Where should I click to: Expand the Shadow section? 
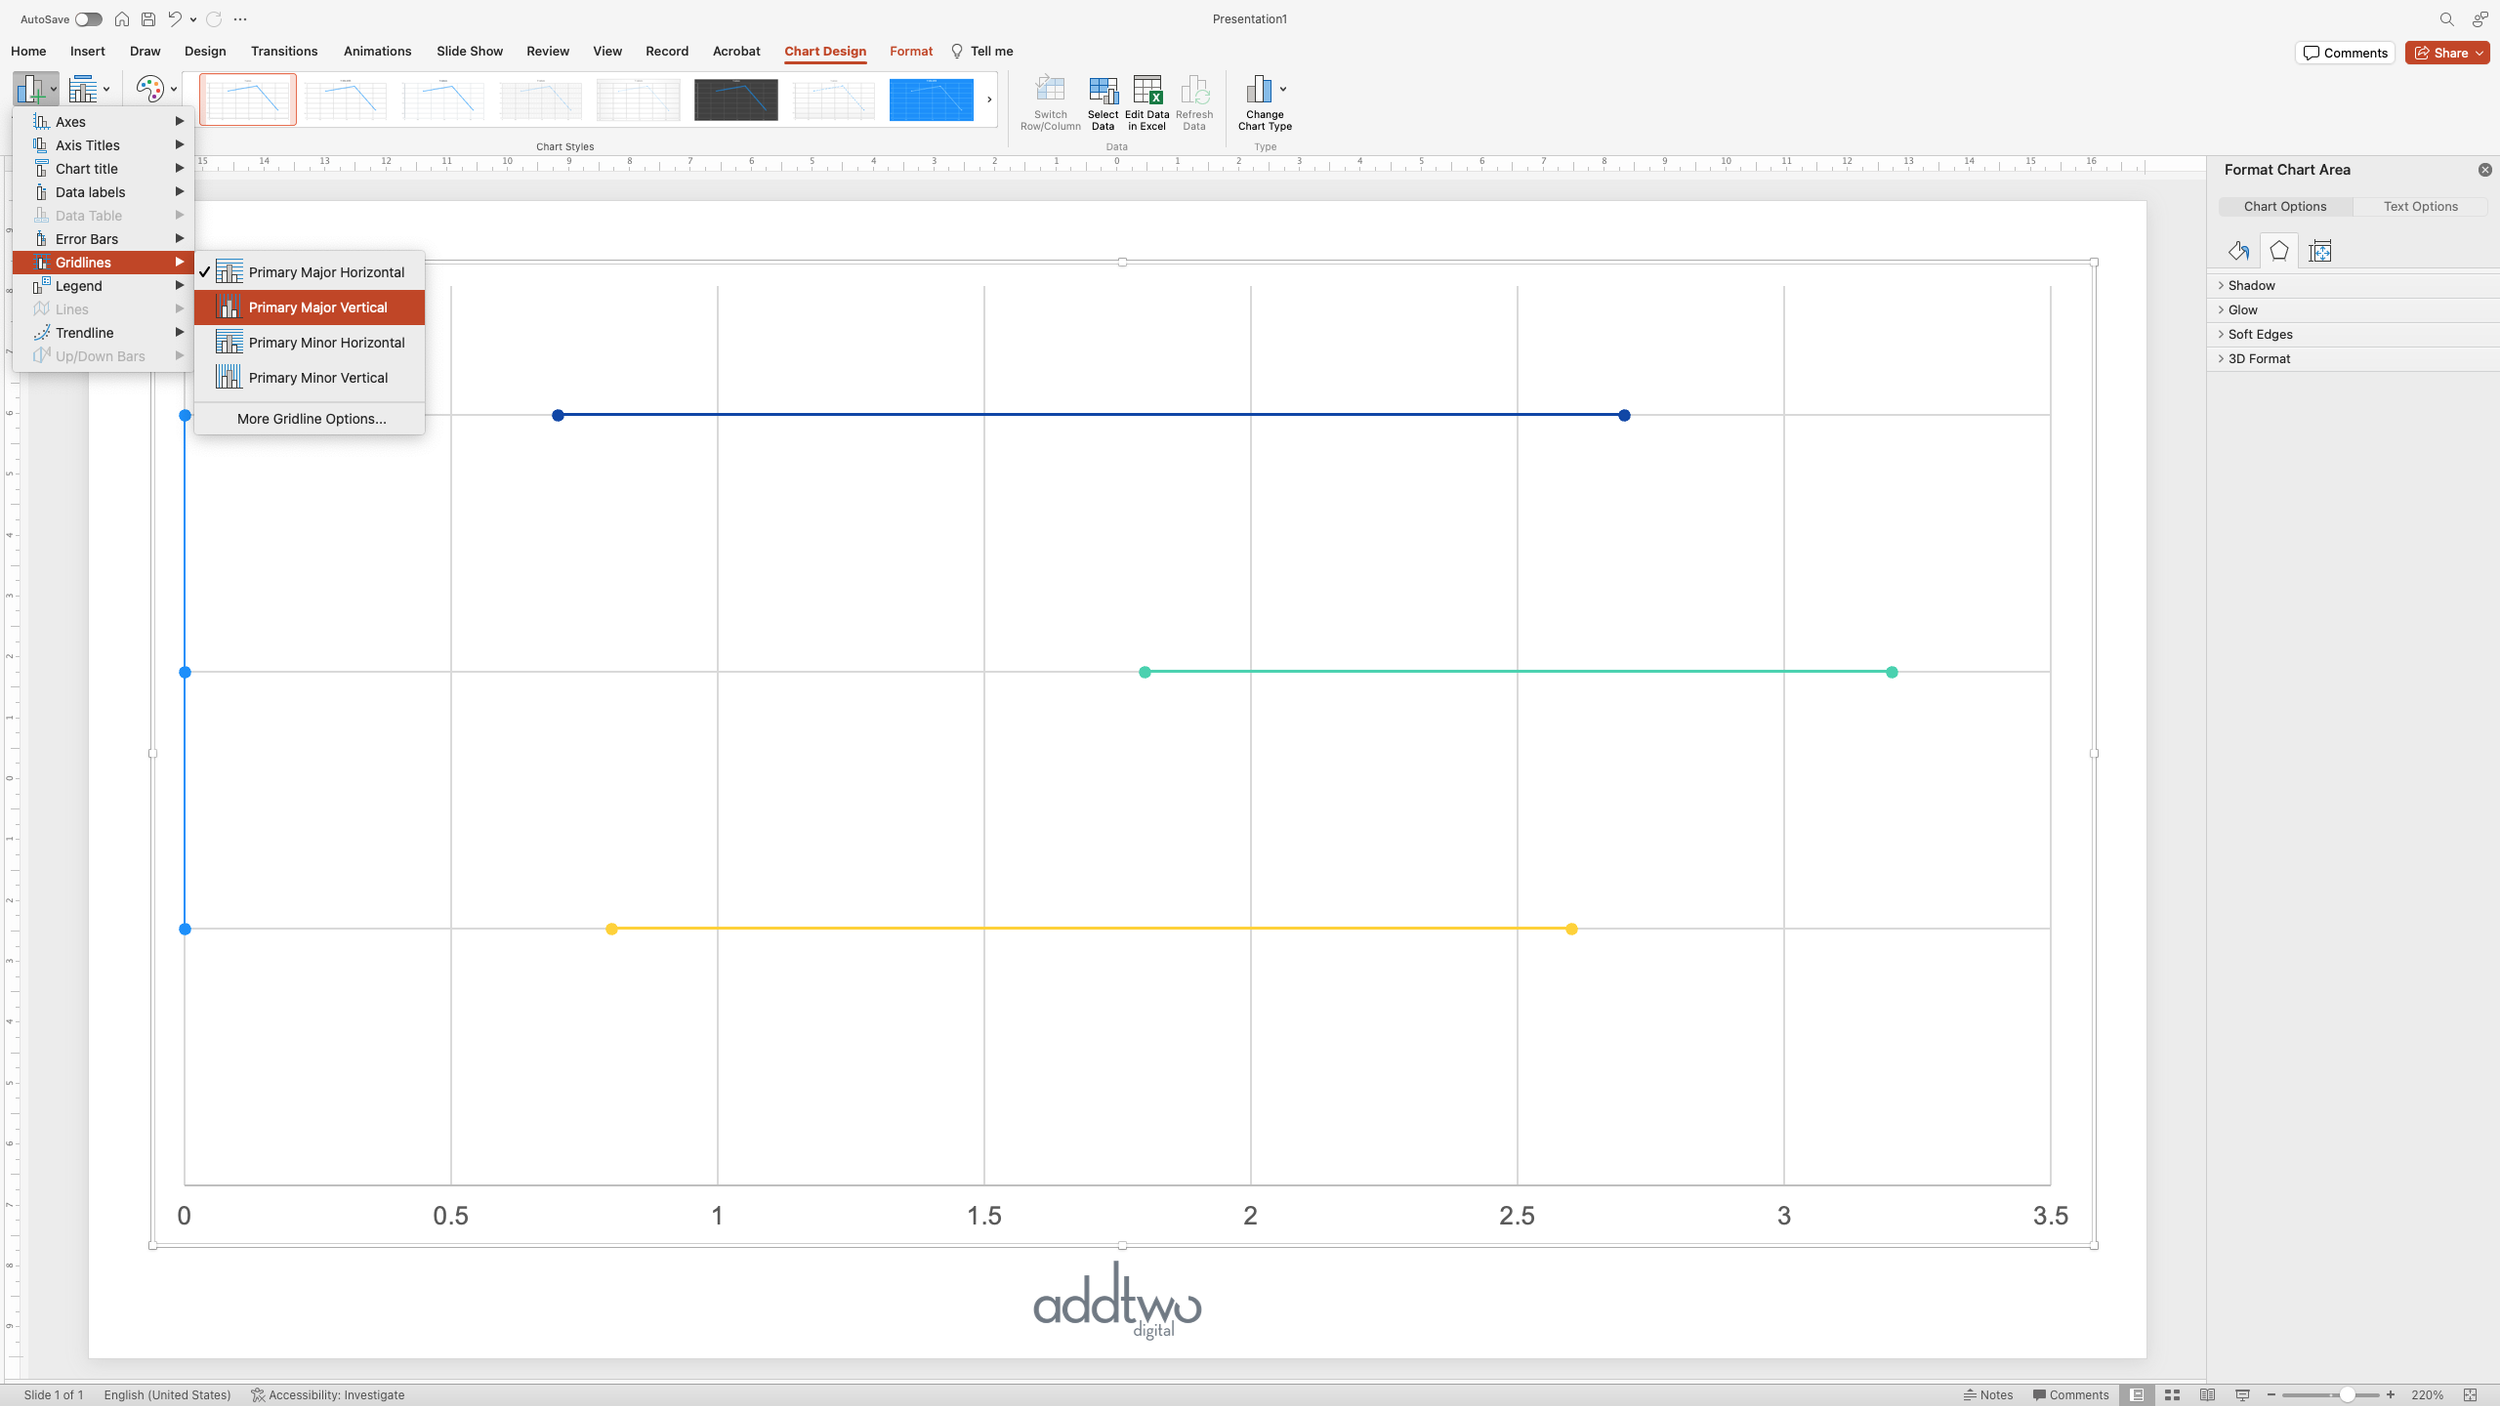tap(2250, 286)
